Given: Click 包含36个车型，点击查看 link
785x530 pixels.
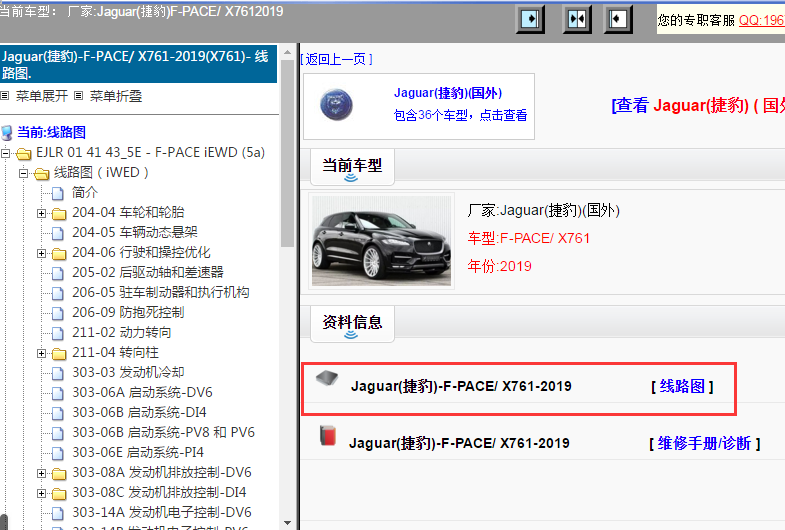Looking at the screenshot, I should coord(460,115).
